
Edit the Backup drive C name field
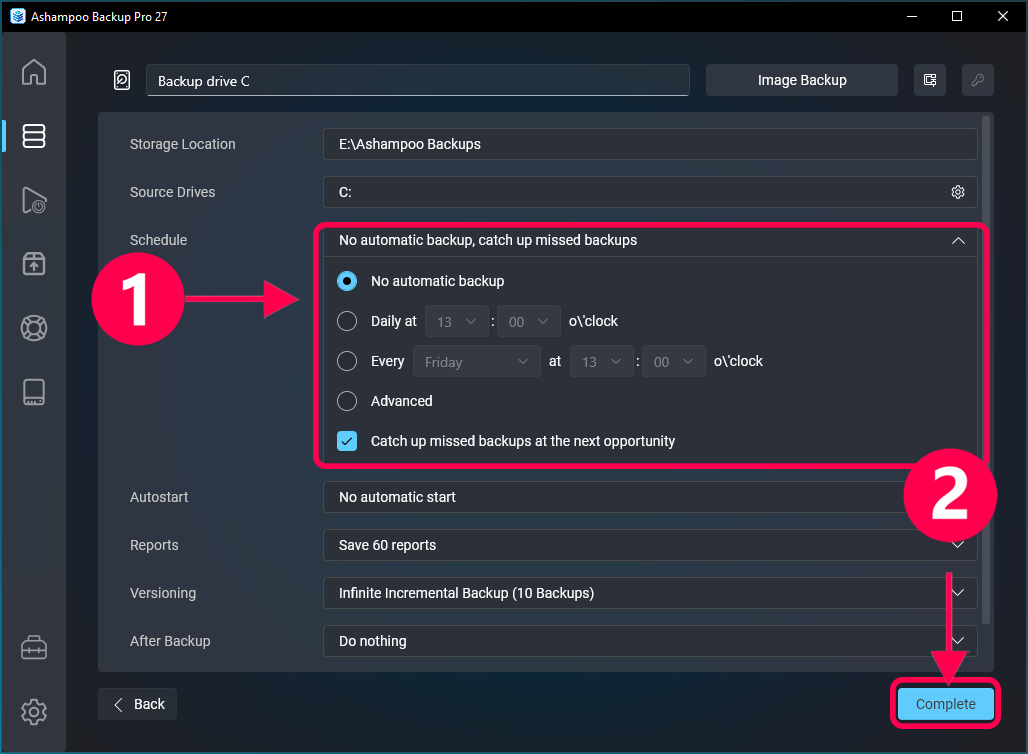pos(418,81)
